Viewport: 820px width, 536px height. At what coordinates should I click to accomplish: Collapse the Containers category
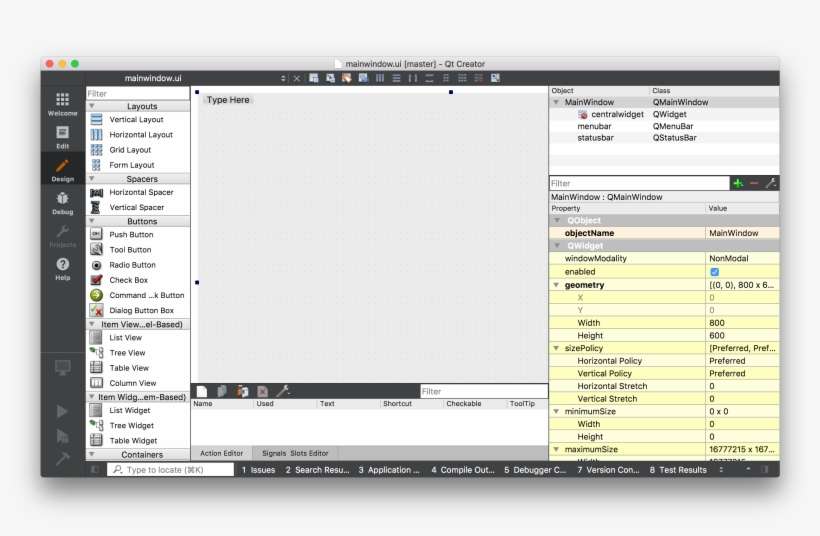[x=92, y=454]
